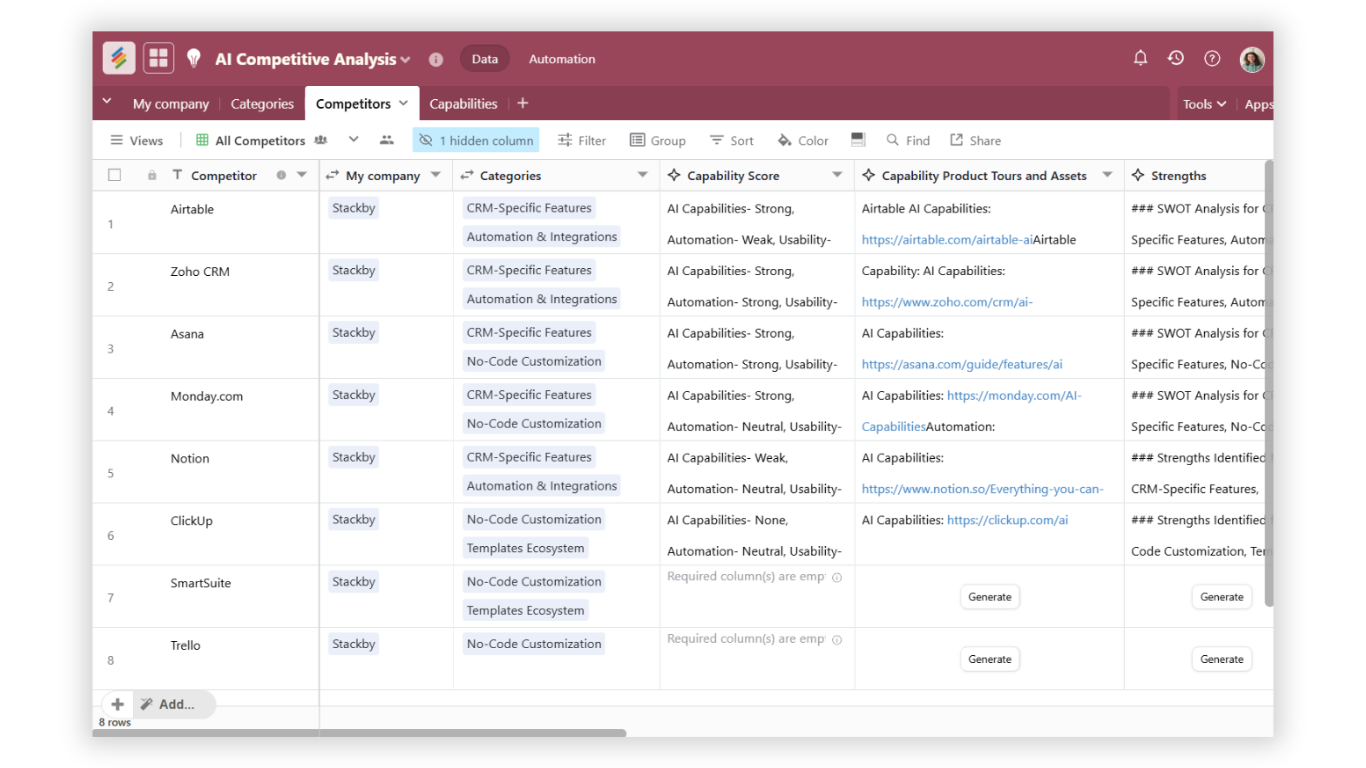Show the 1 hidden column
1366x768 pixels.
click(476, 141)
